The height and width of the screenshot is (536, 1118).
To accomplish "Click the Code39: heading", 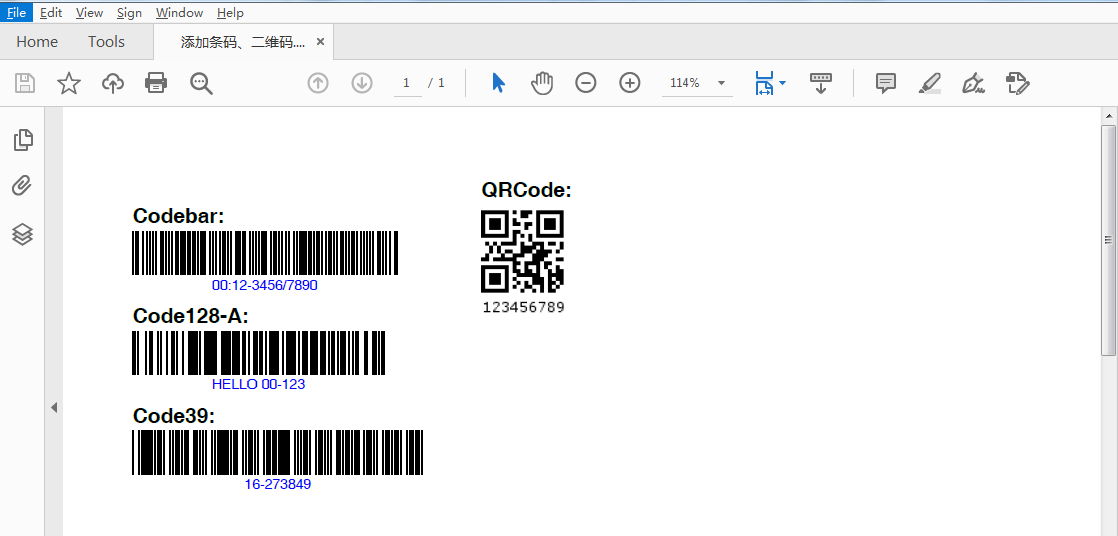I will [x=173, y=416].
